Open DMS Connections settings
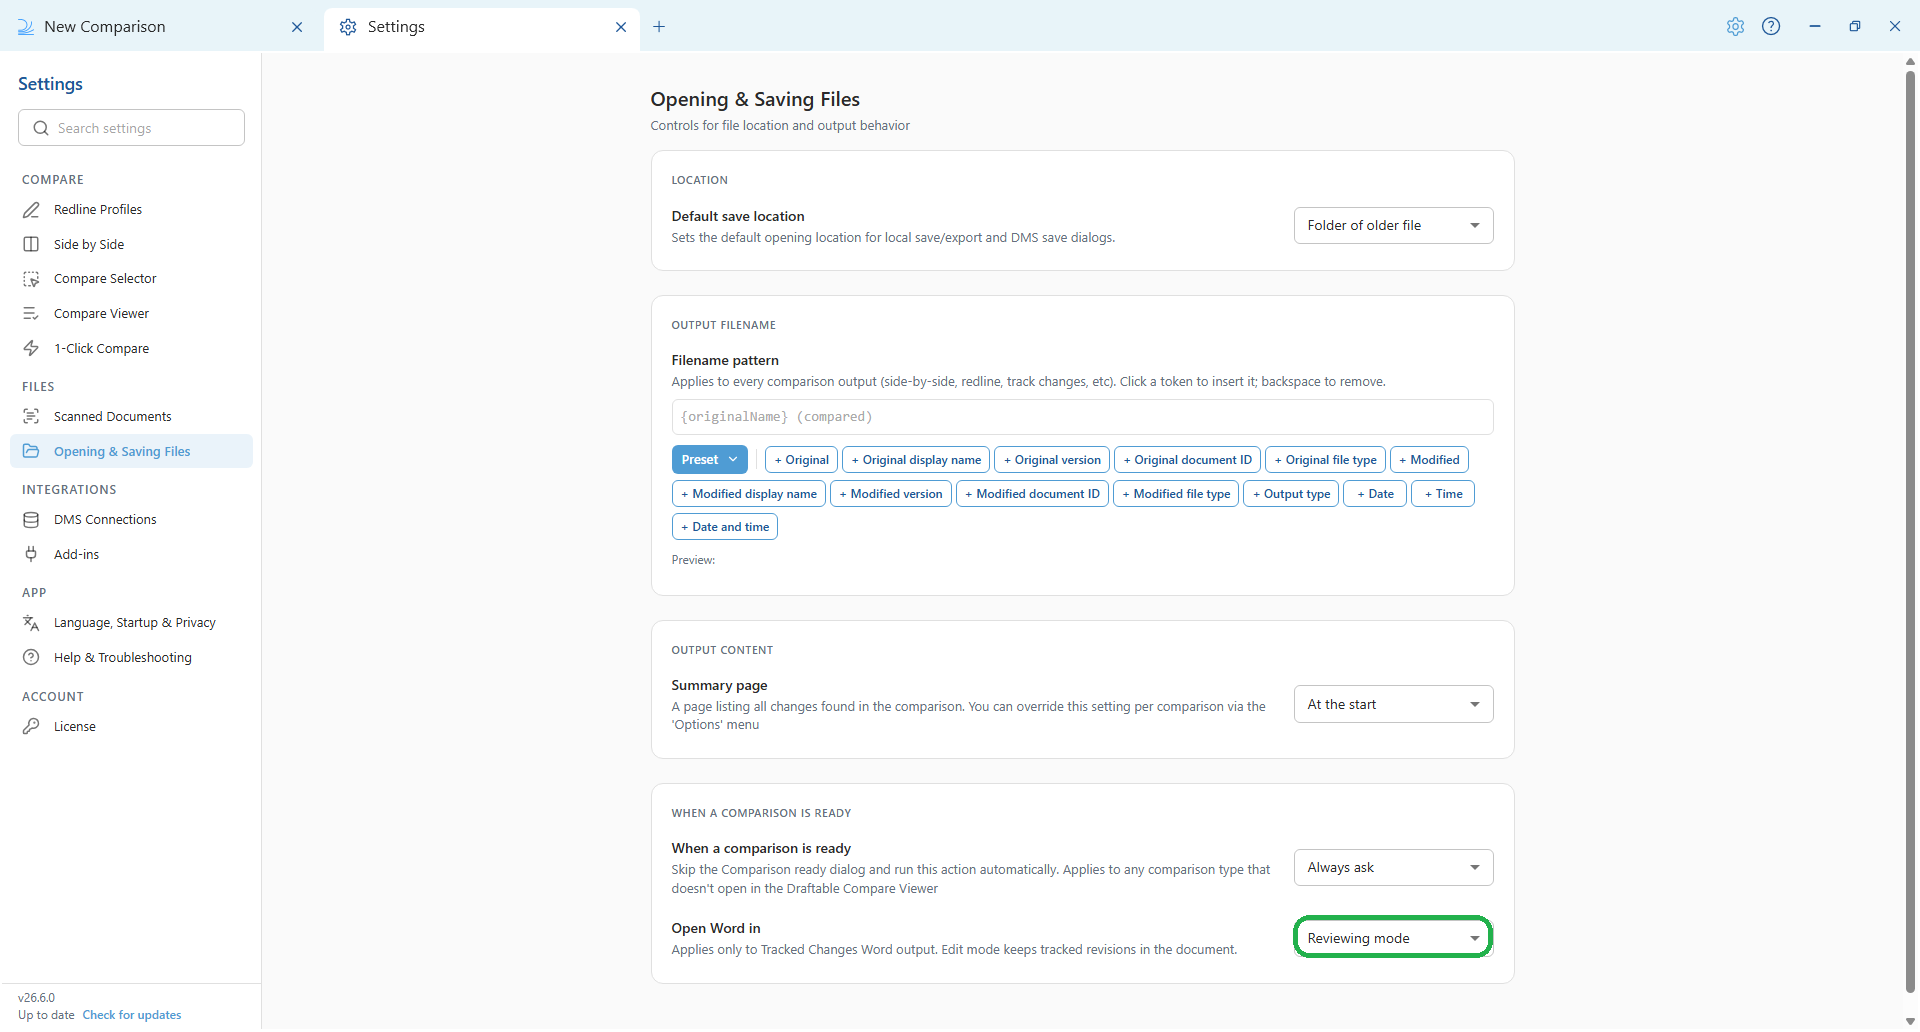1920x1032 pixels. click(131, 520)
